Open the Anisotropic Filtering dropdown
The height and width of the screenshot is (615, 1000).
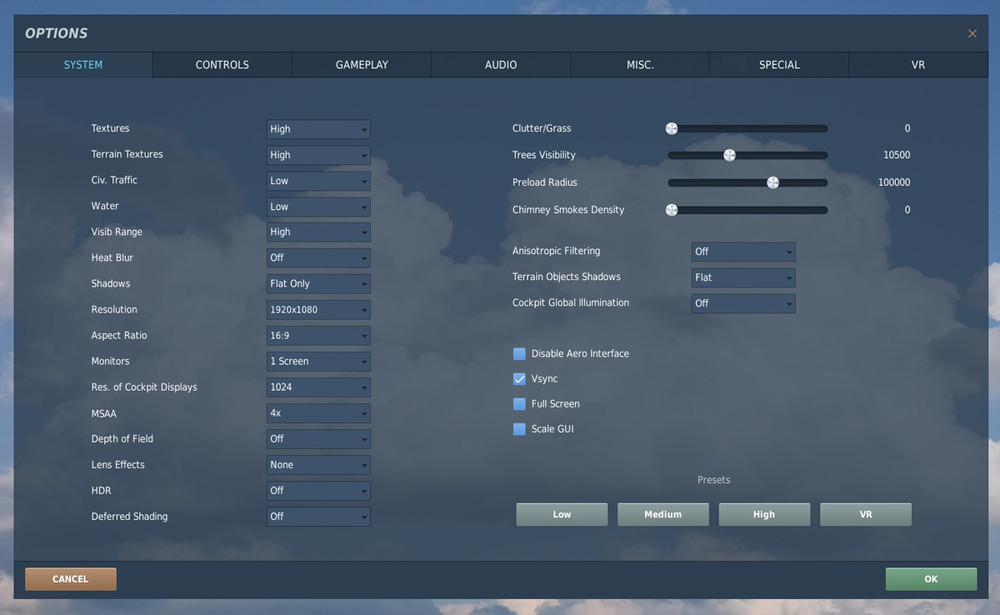click(x=743, y=251)
